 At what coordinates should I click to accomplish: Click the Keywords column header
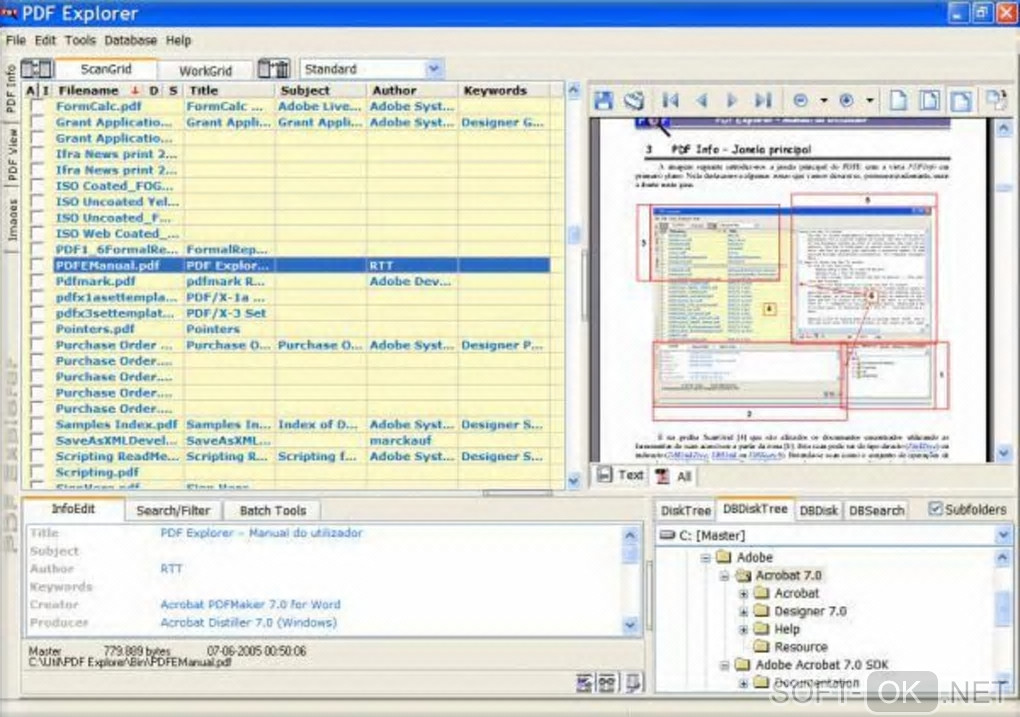pos(504,90)
